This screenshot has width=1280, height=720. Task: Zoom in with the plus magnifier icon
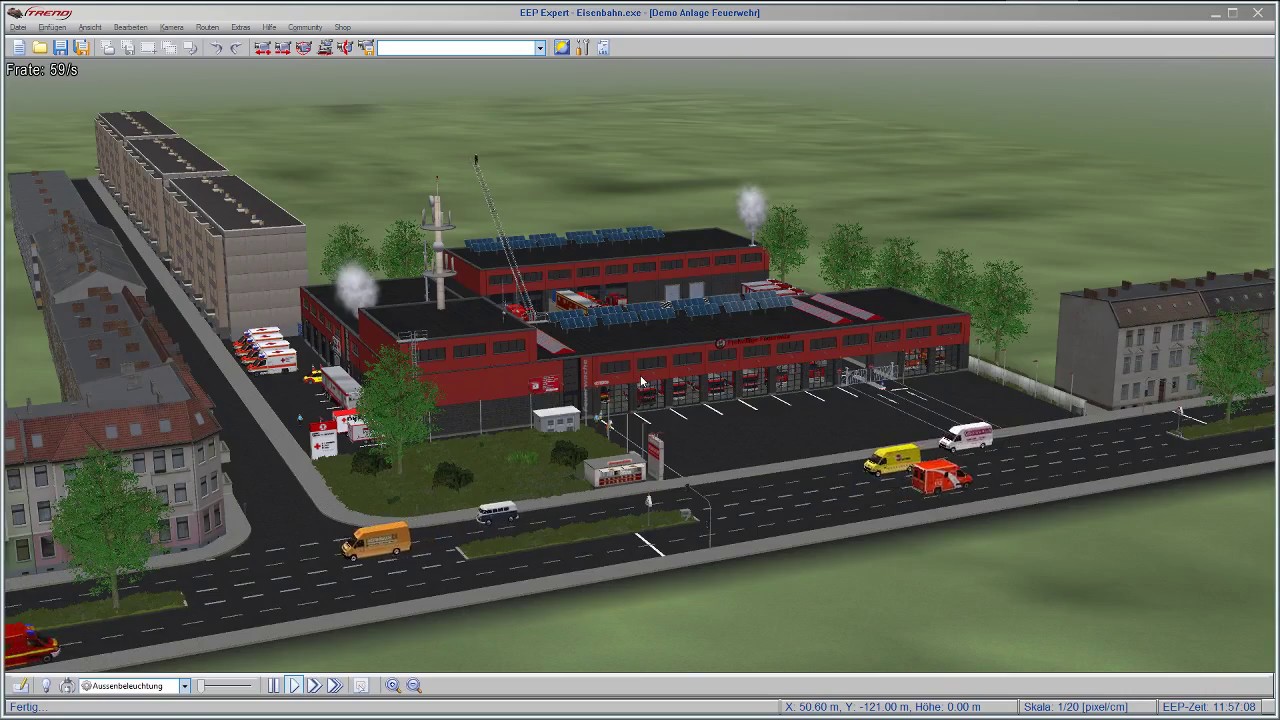click(x=393, y=685)
